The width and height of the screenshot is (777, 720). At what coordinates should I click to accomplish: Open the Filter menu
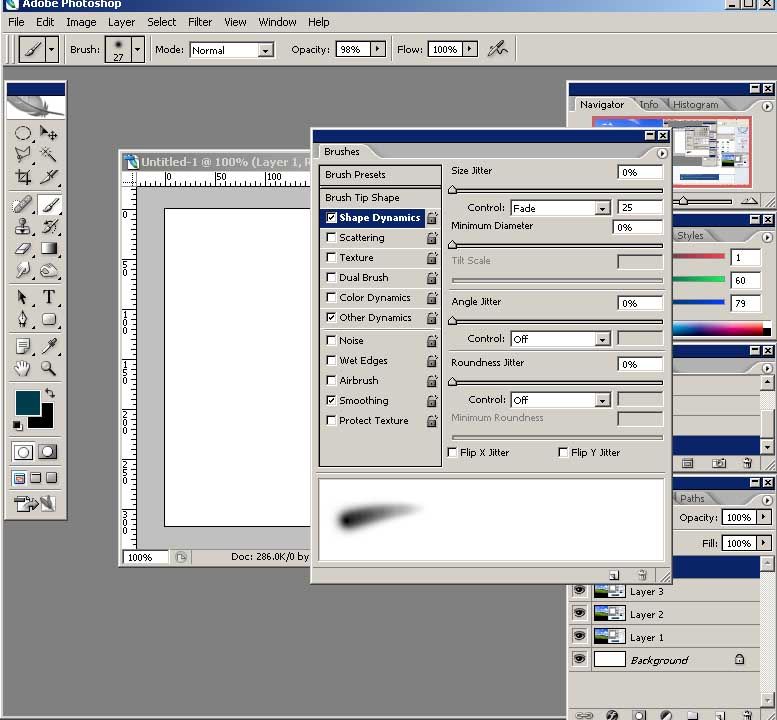200,22
